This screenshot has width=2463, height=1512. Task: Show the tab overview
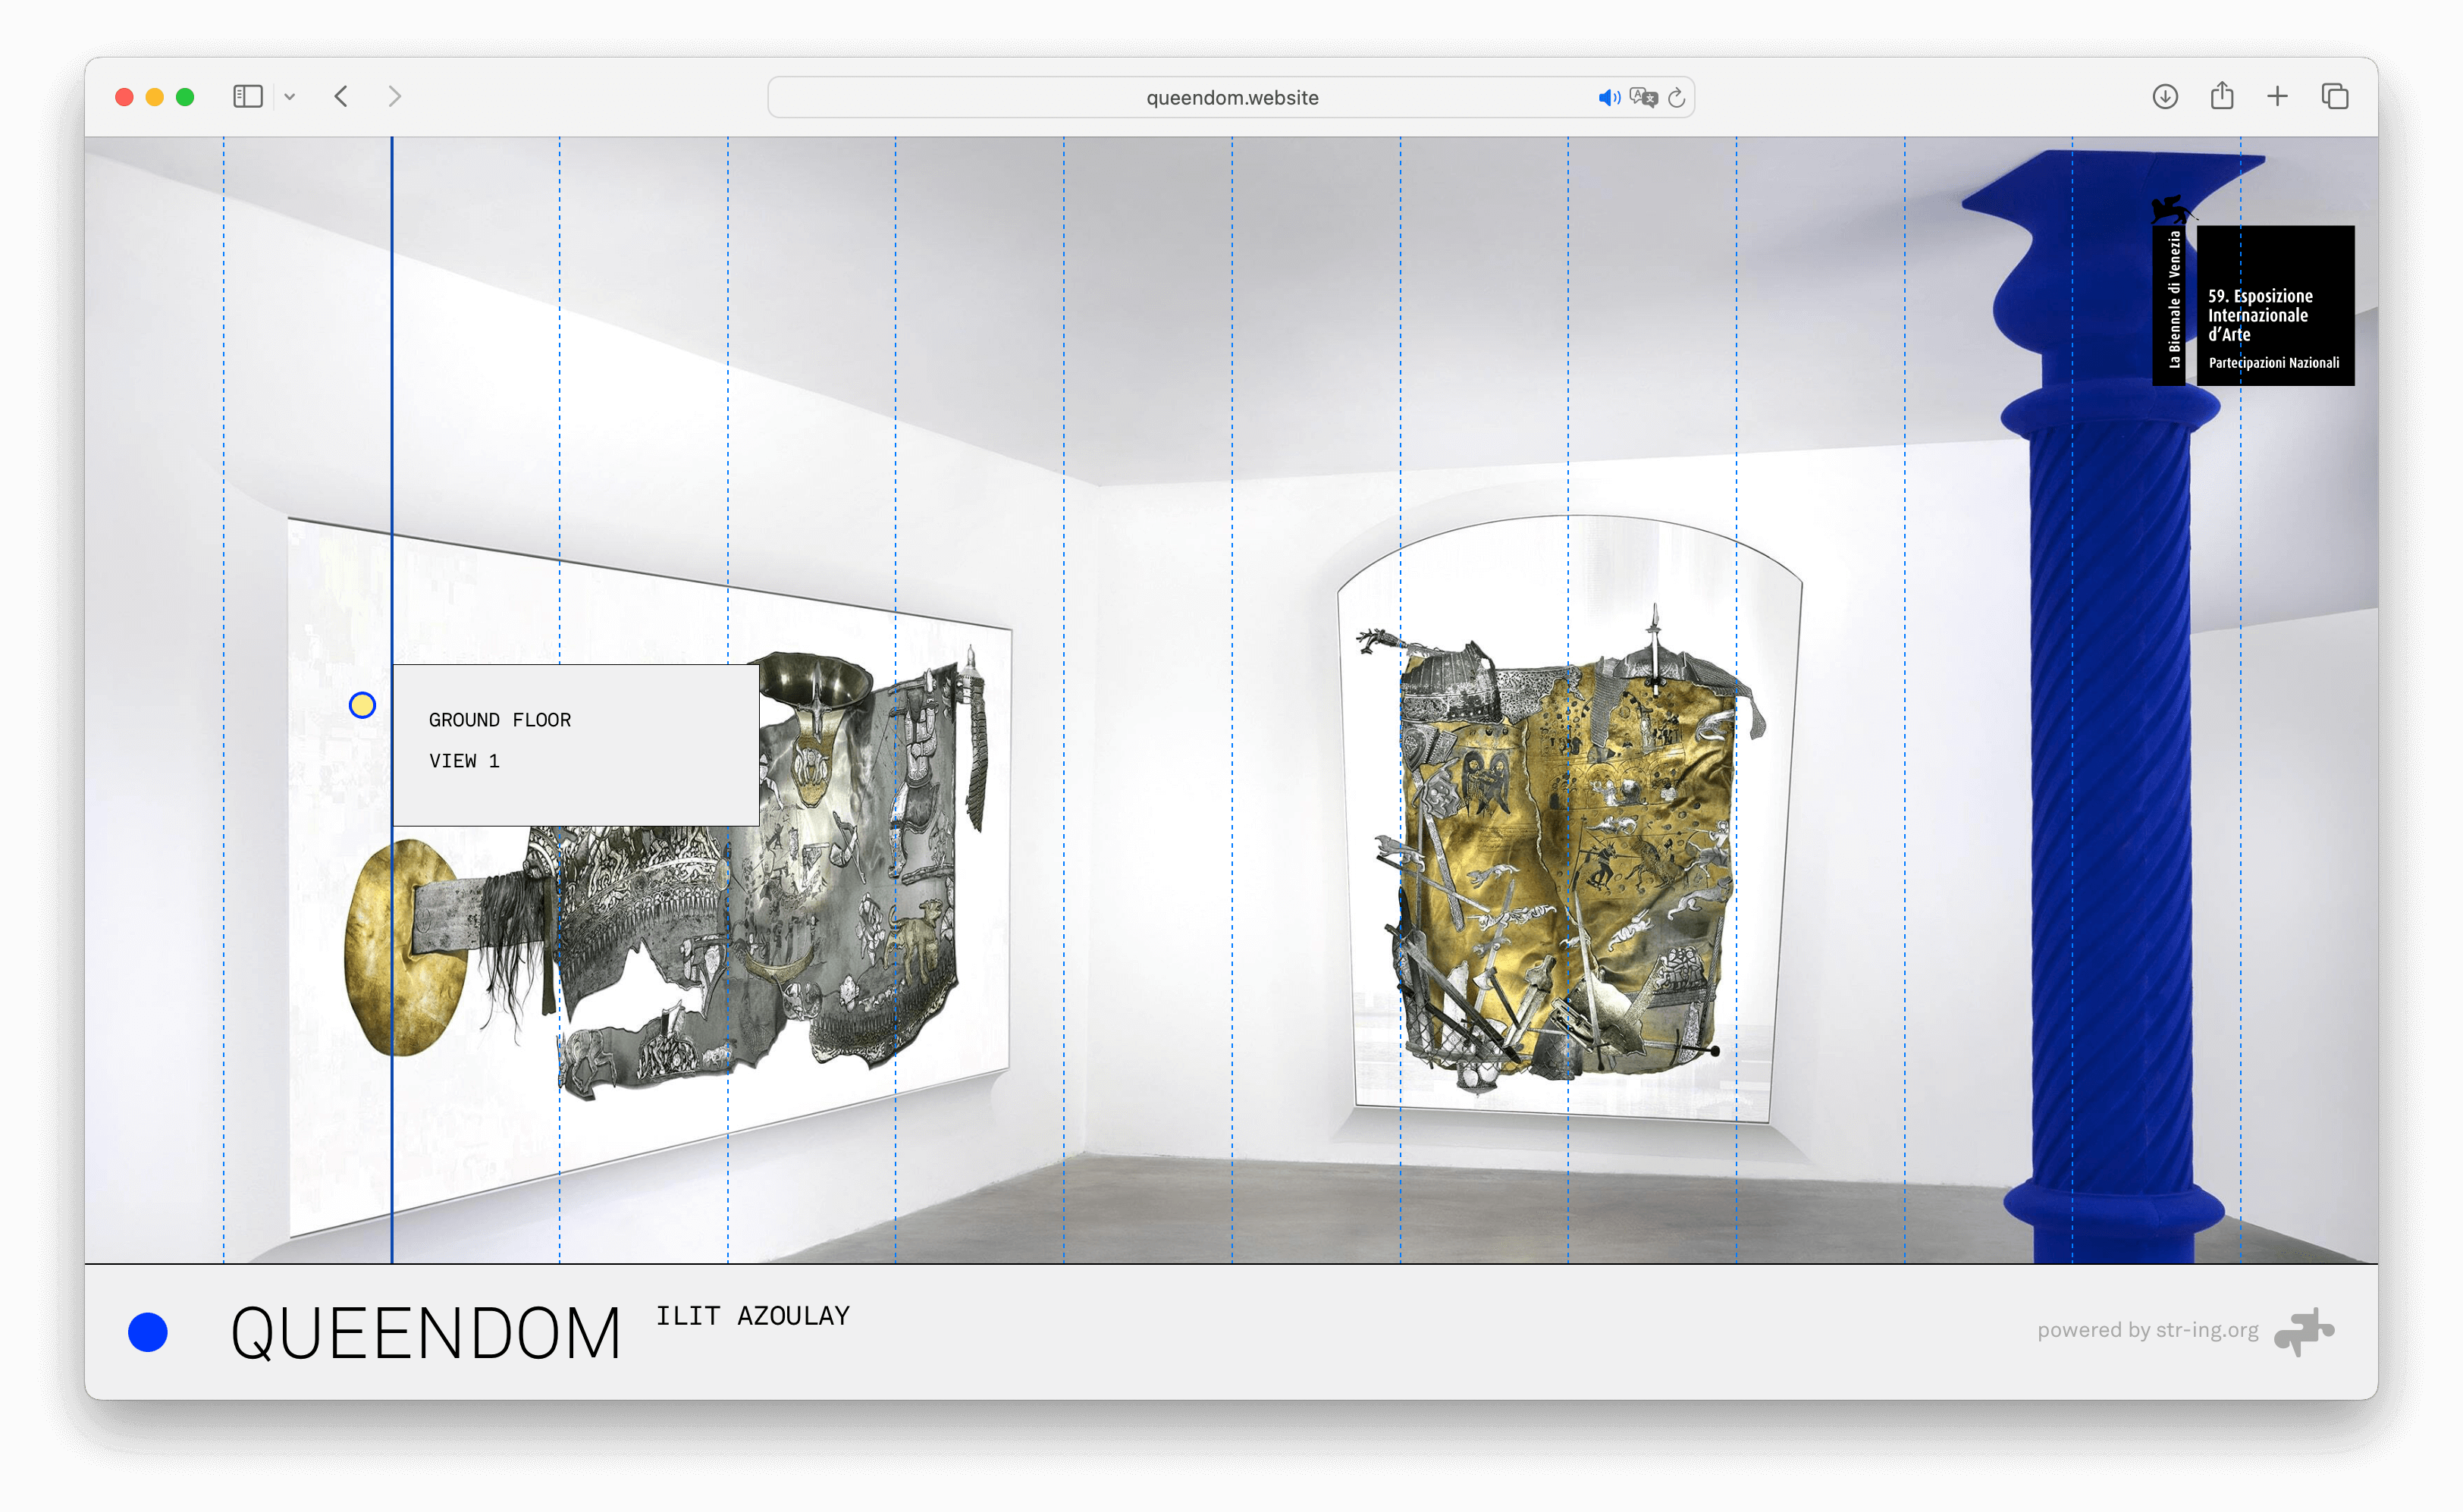tap(2335, 97)
